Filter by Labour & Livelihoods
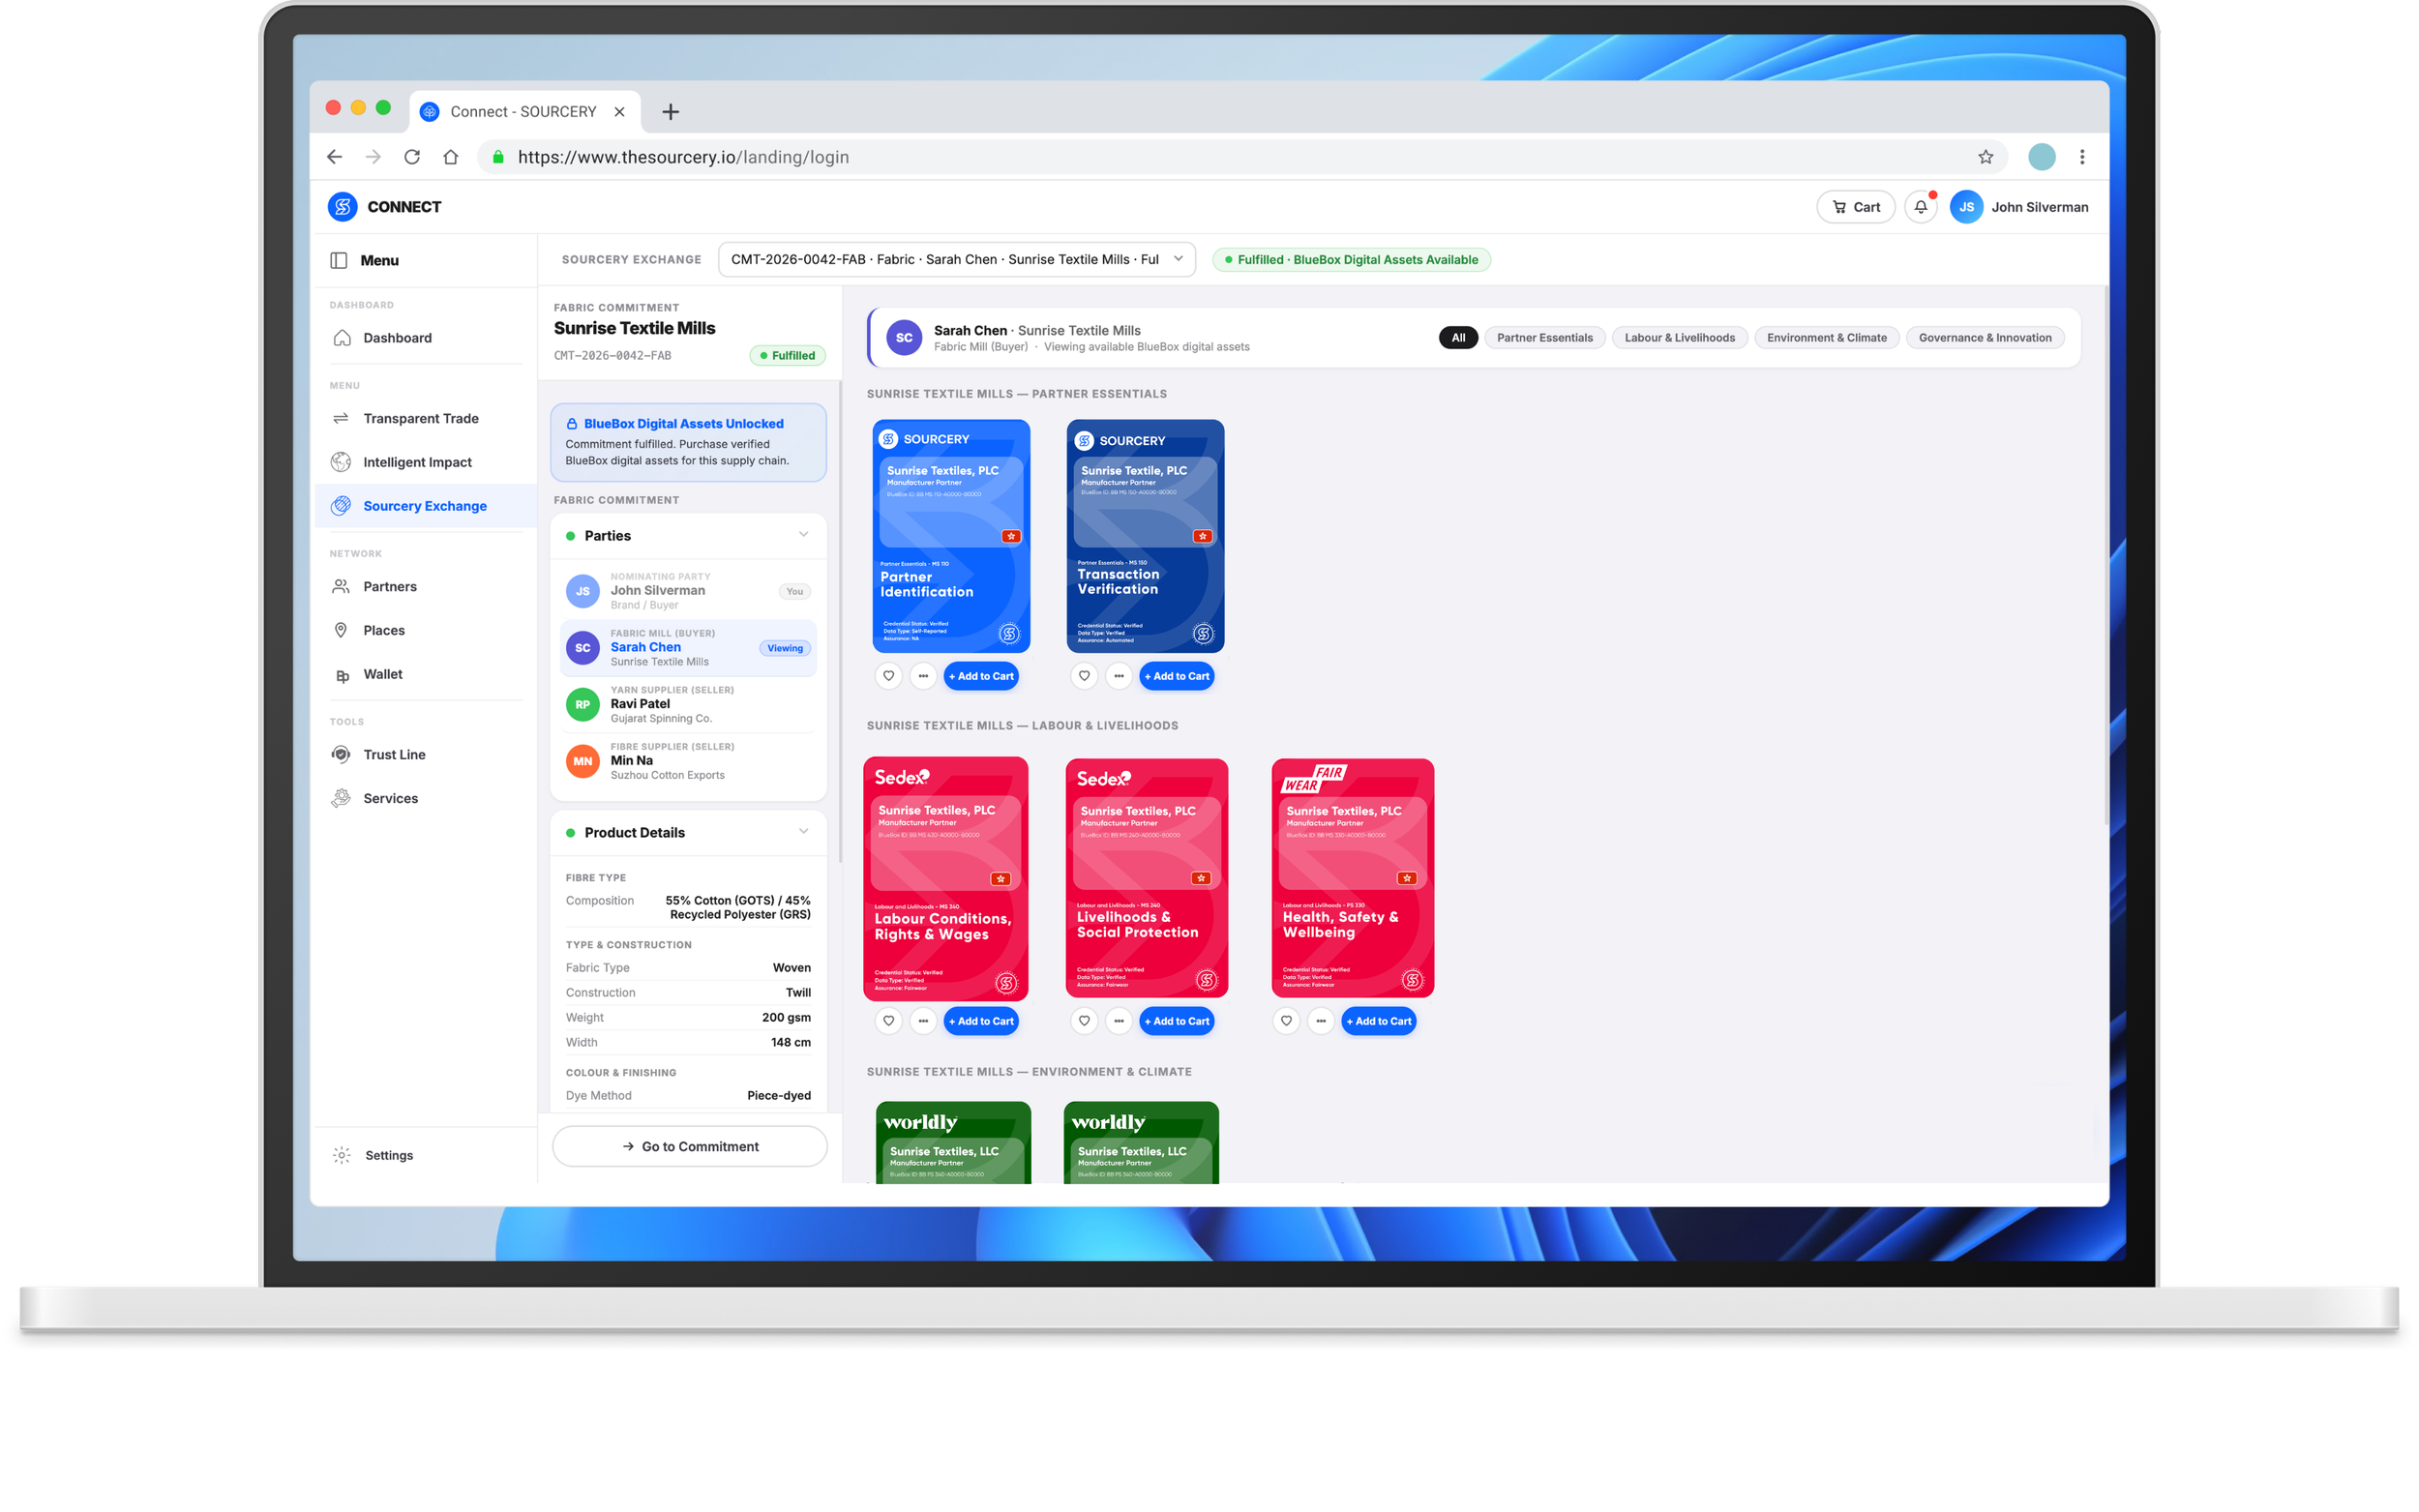This screenshot has width=2419, height=1512. [1679, 338]
